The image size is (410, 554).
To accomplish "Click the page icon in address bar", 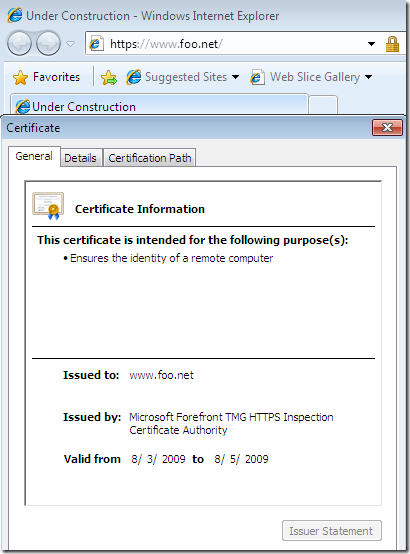I will coord(95,44).
